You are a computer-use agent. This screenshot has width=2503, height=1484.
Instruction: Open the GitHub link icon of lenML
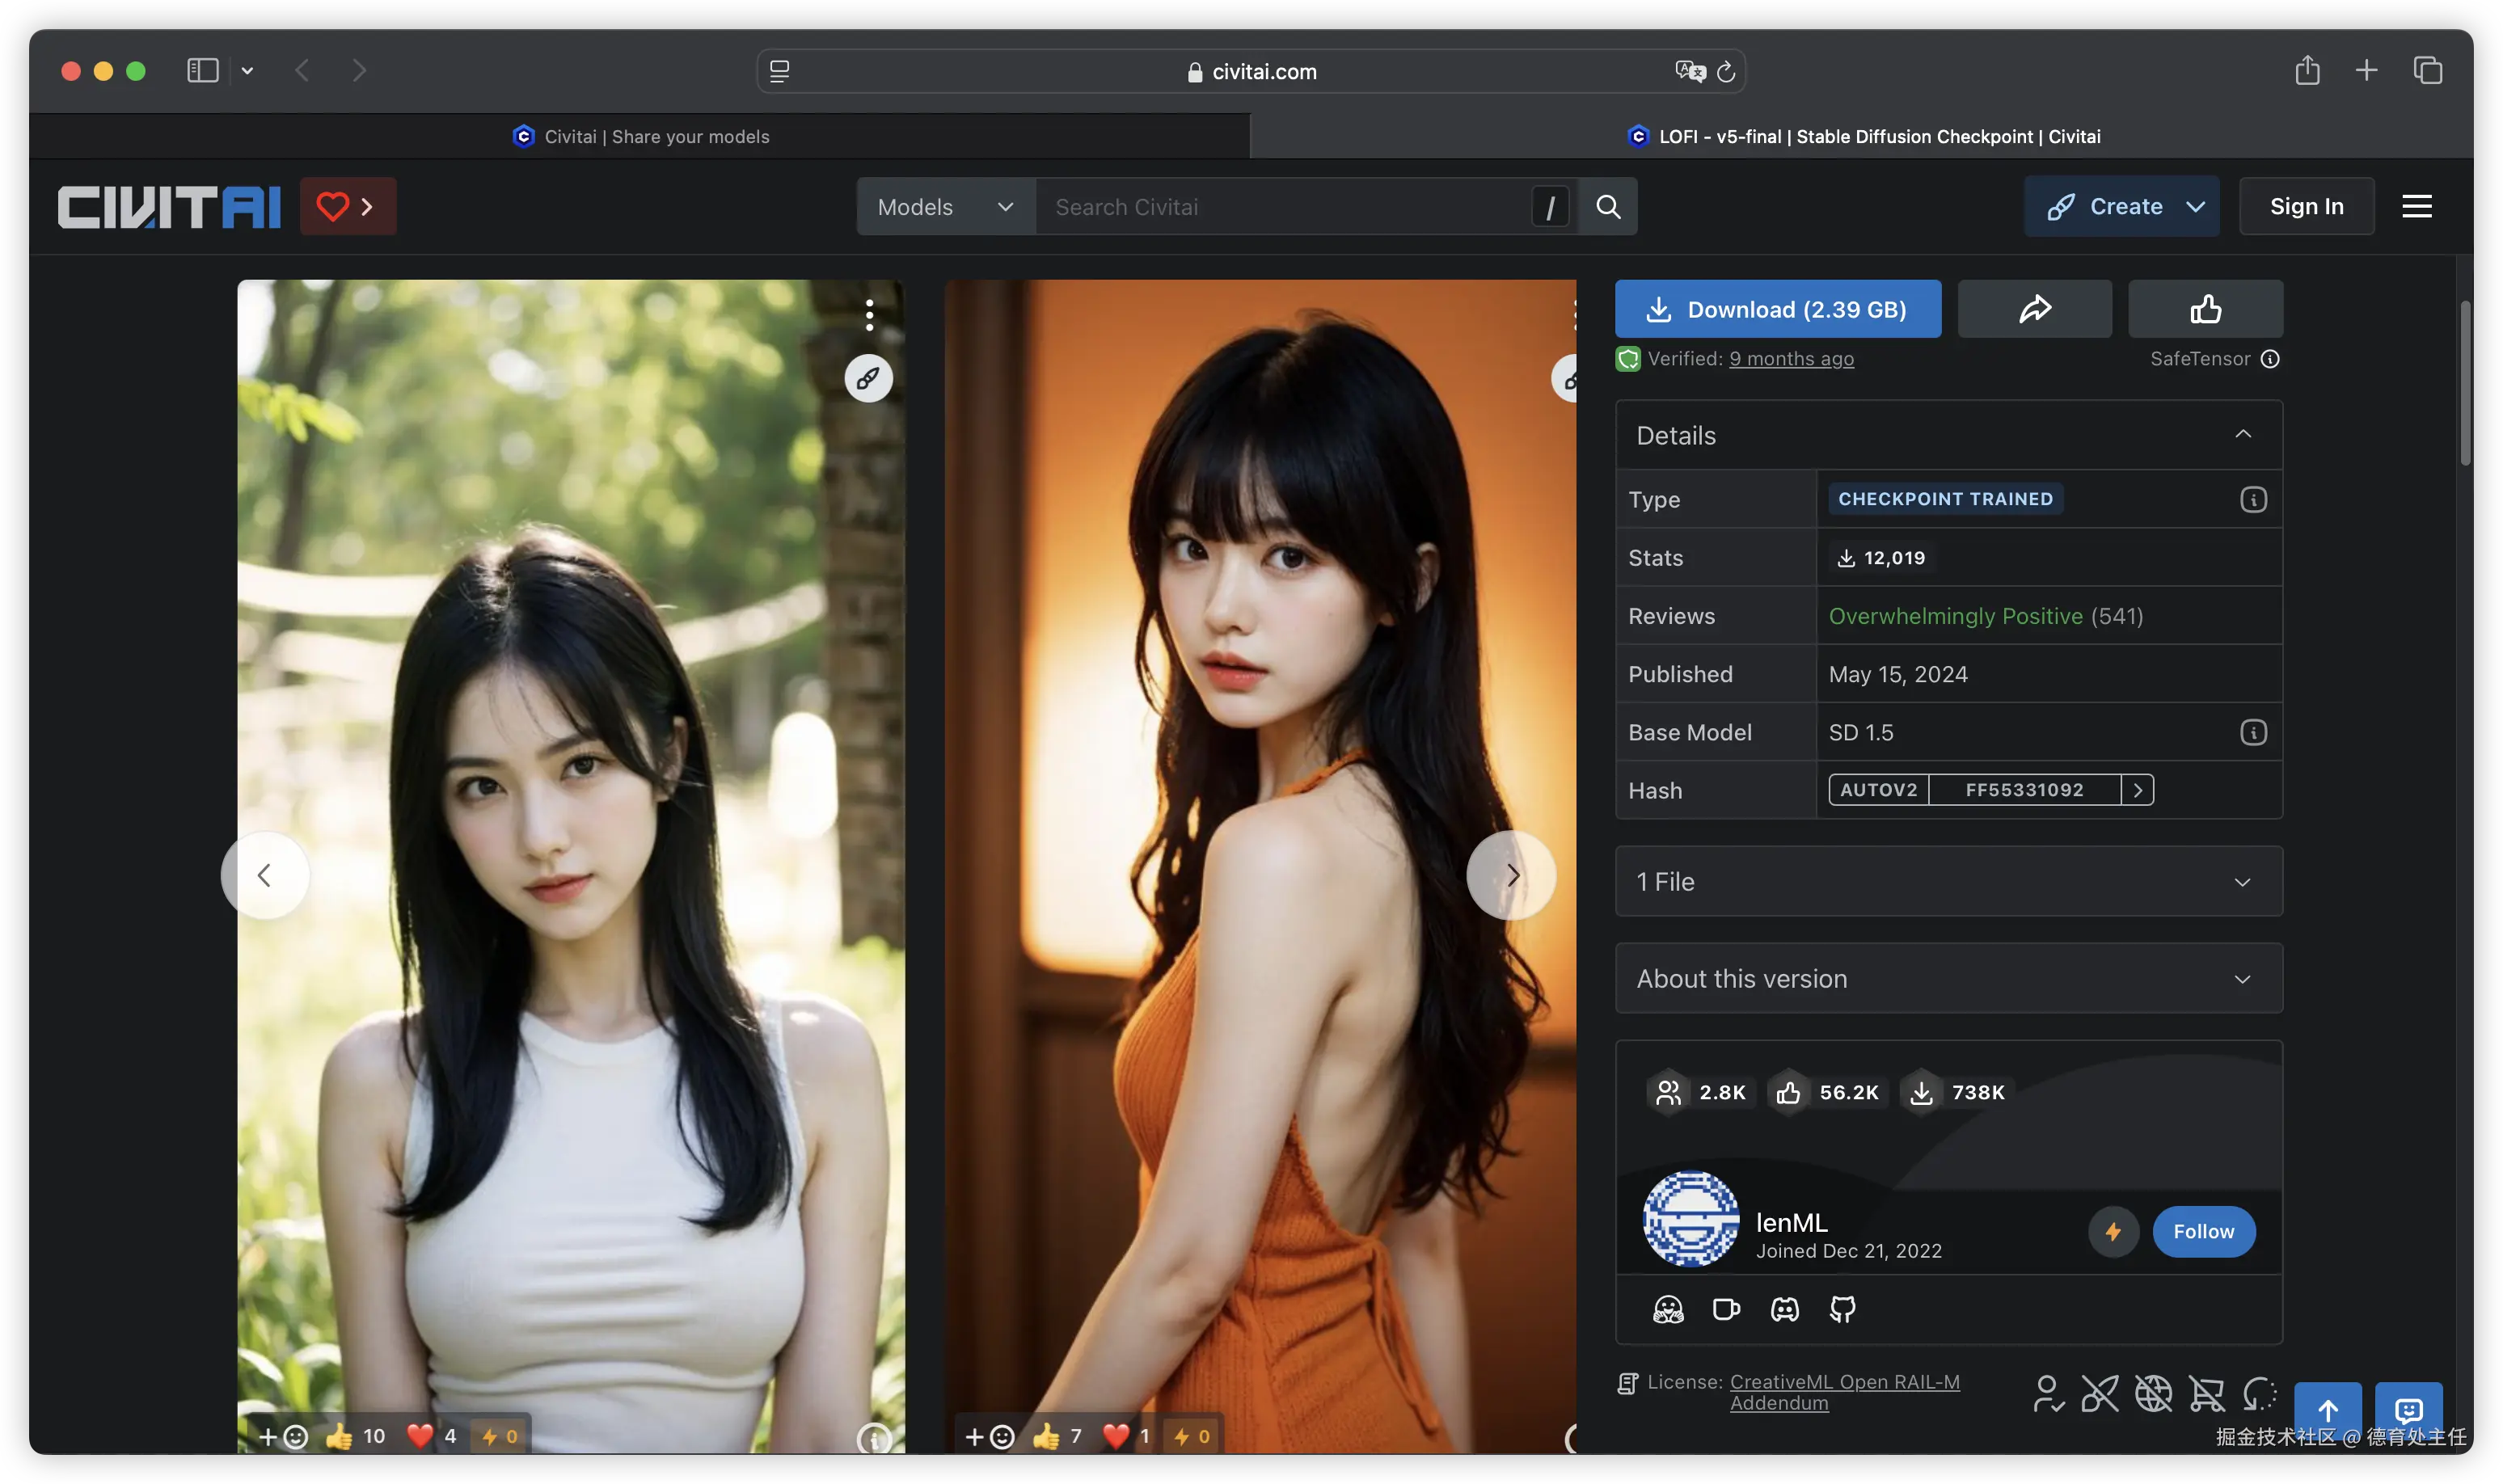tap(1842, 1309)
